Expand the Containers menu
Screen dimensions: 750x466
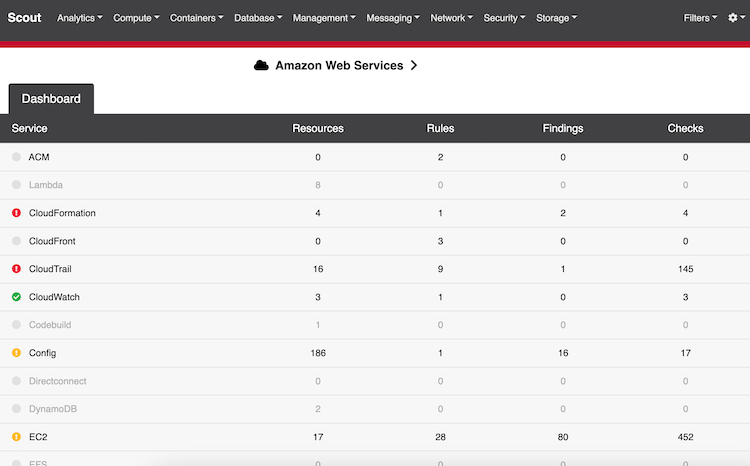pyautogui.click(x=197, y=18)
